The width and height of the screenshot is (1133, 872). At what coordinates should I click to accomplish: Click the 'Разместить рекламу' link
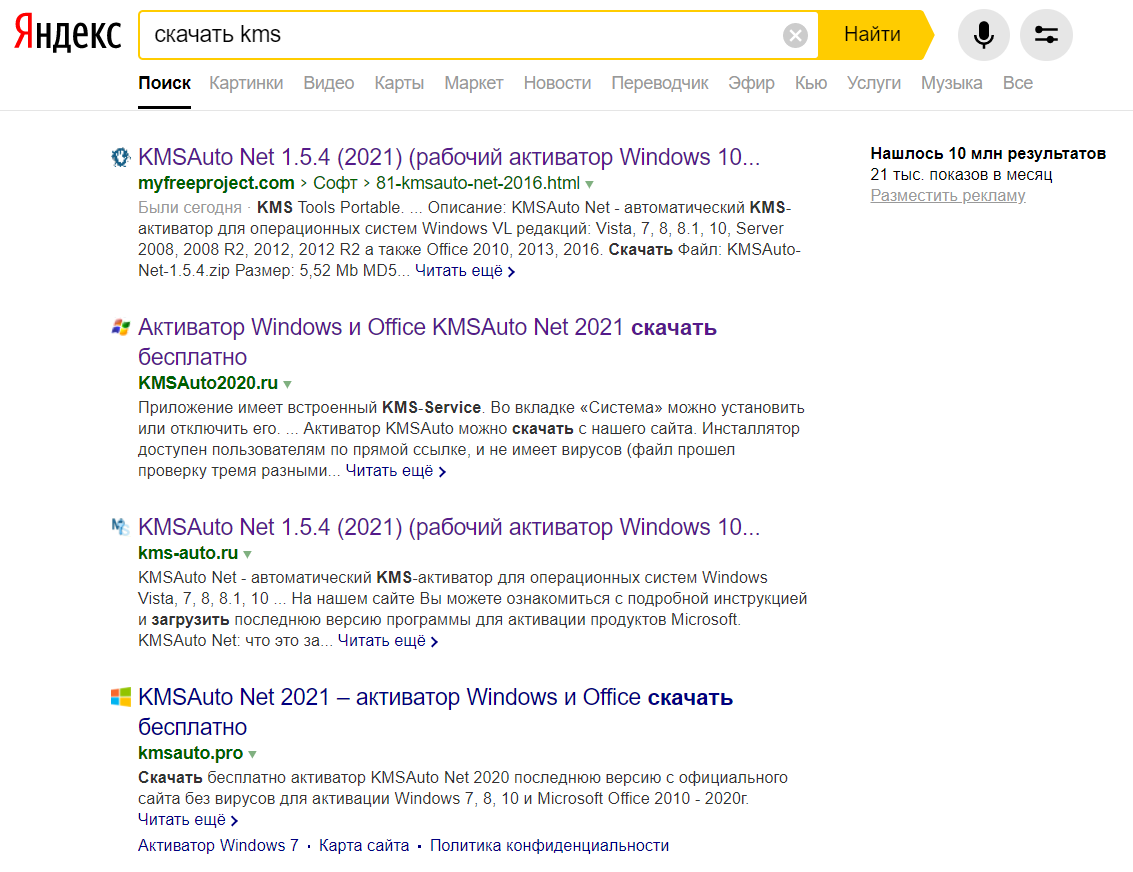[948, 196]
